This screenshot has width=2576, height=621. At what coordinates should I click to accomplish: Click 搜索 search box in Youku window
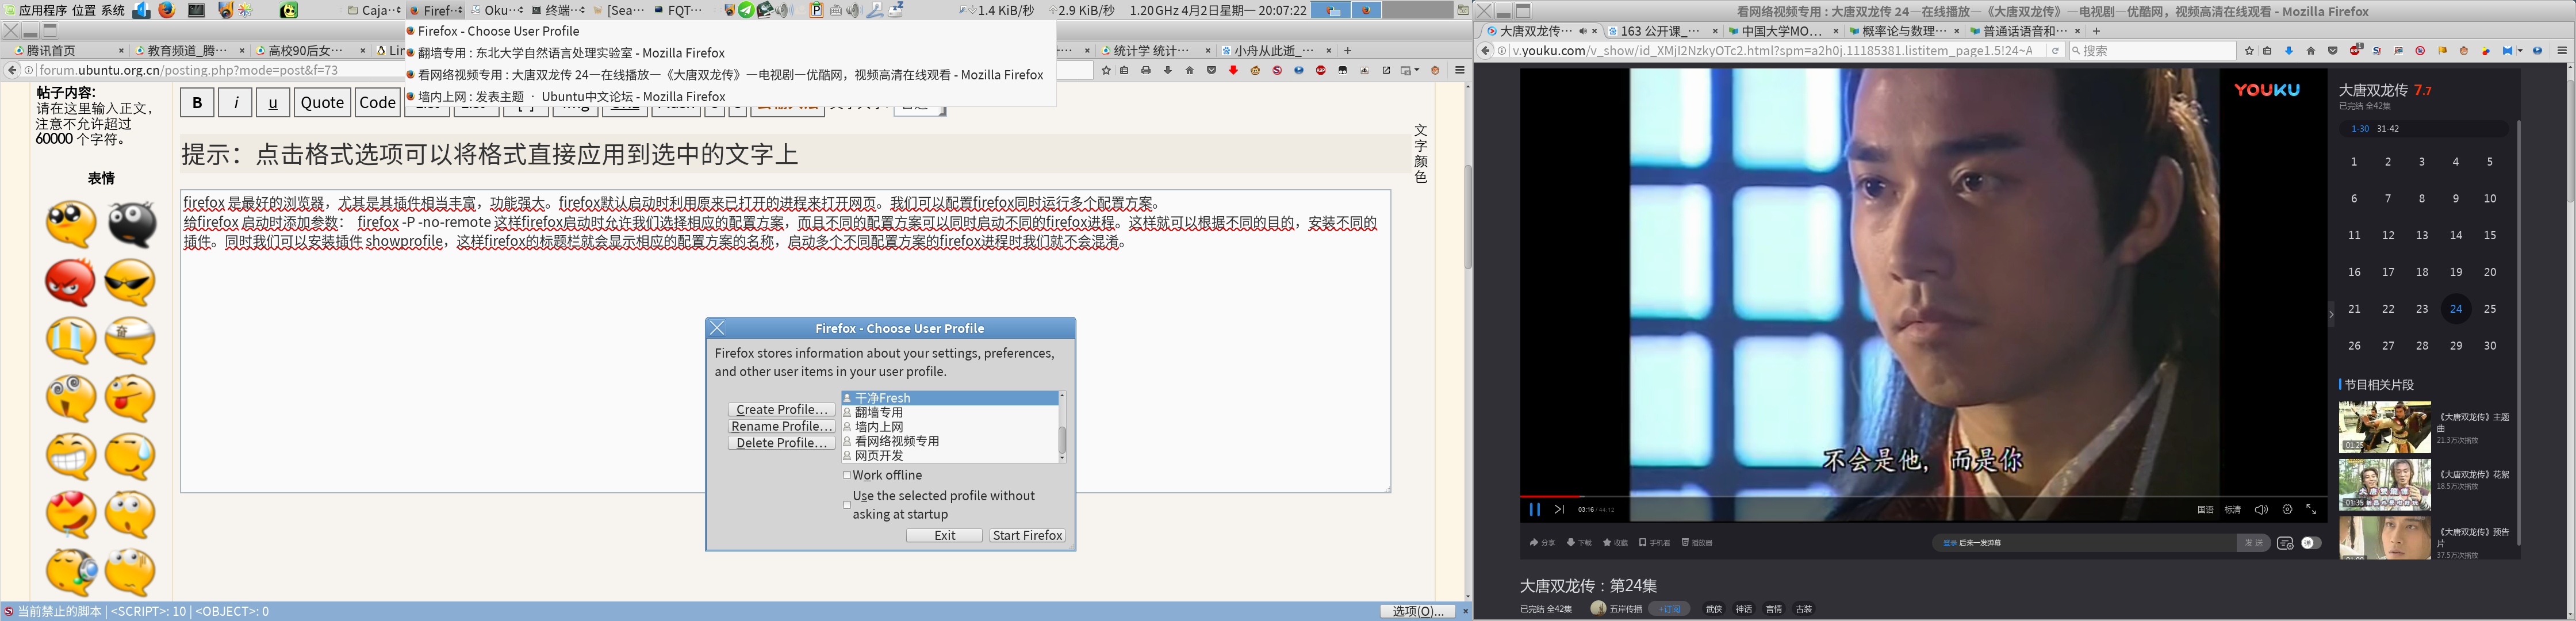pyautogui.click(x=2152, y=51)
